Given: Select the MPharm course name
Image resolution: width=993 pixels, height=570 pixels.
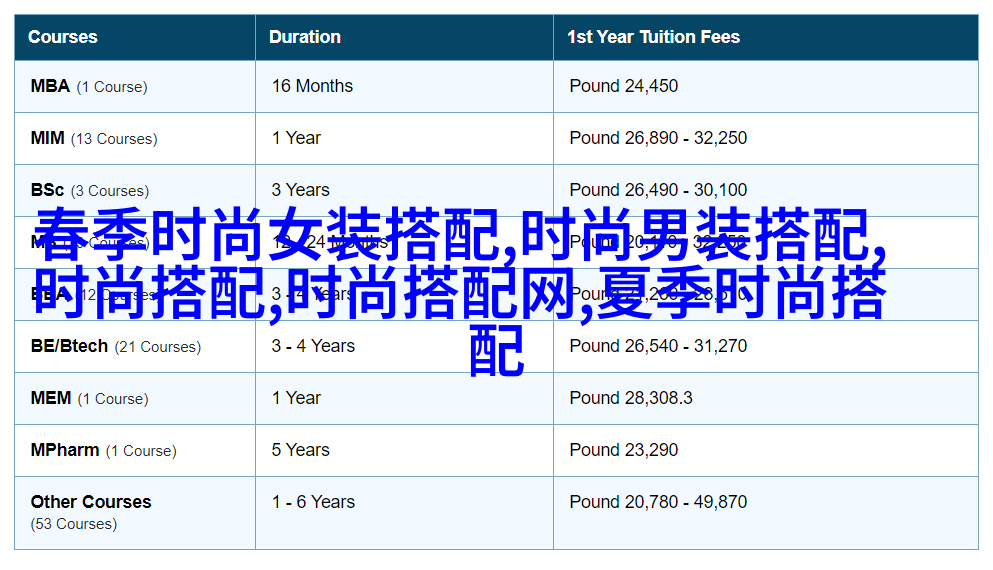Looking at the screenshot, I should [x=64, y=450].
